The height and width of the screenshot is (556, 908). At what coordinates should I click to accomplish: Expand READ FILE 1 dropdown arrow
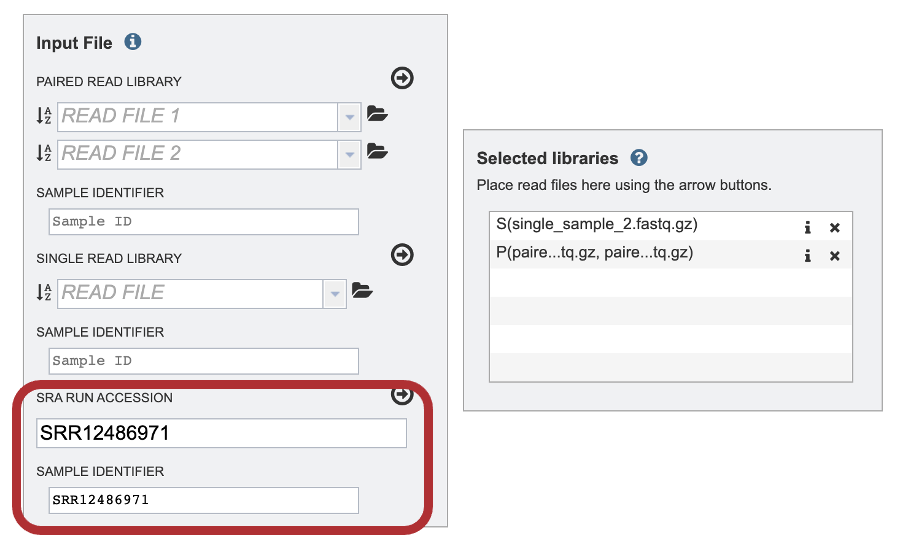tap(349, 117)
